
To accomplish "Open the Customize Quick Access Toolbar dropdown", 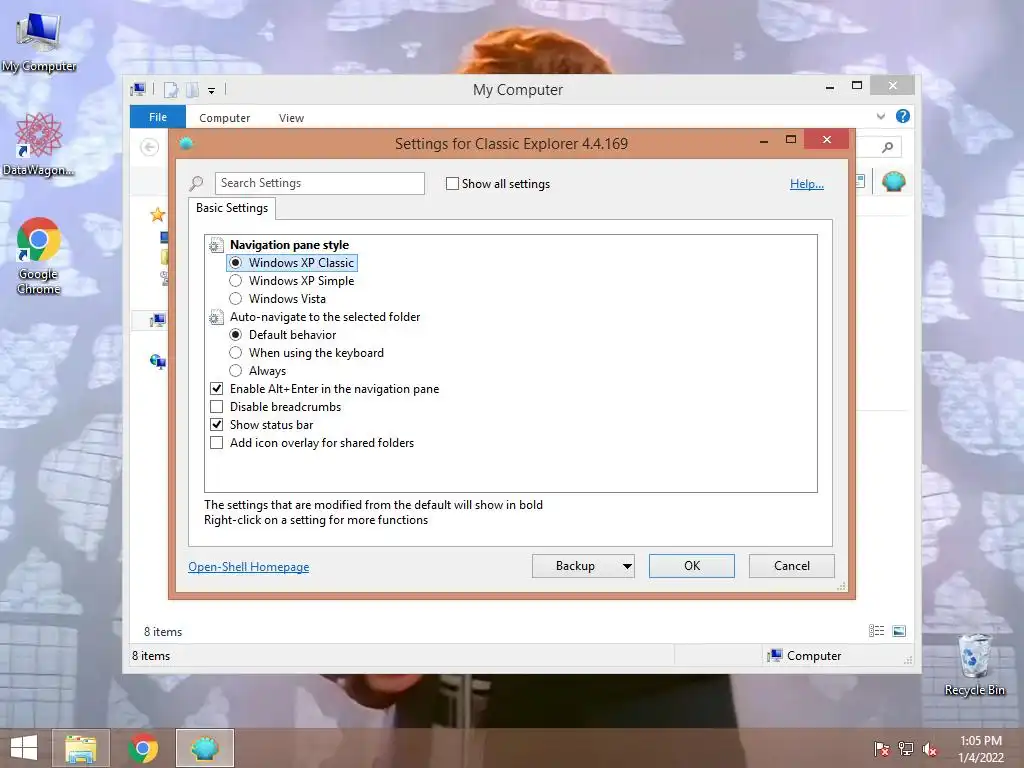I will tap(212, 91).
